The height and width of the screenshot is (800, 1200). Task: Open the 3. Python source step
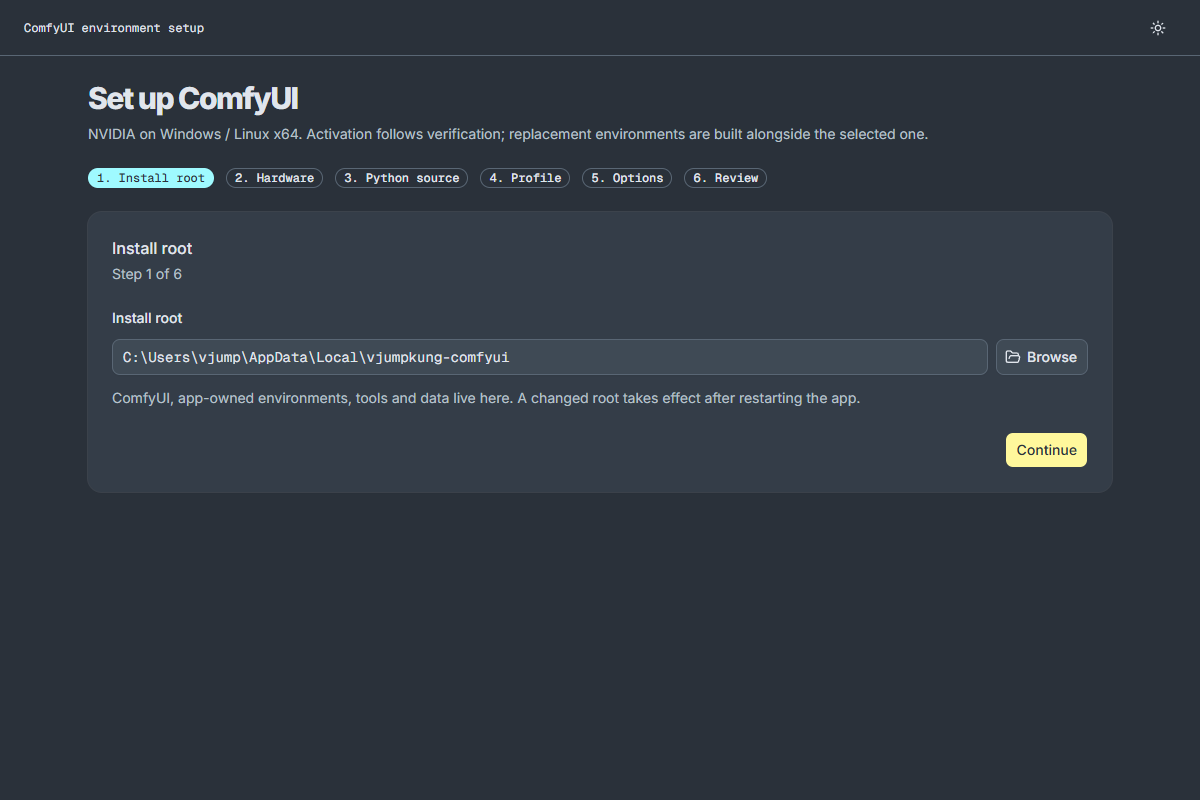click(x=401, y=178)
